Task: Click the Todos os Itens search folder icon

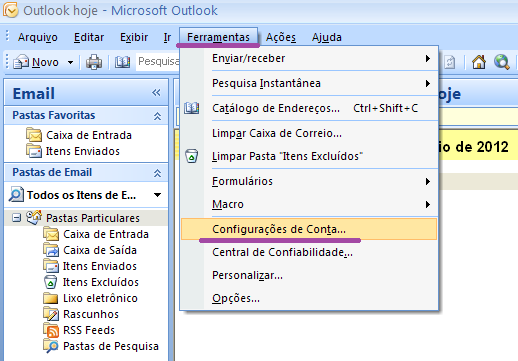Action: coord(16,195)
